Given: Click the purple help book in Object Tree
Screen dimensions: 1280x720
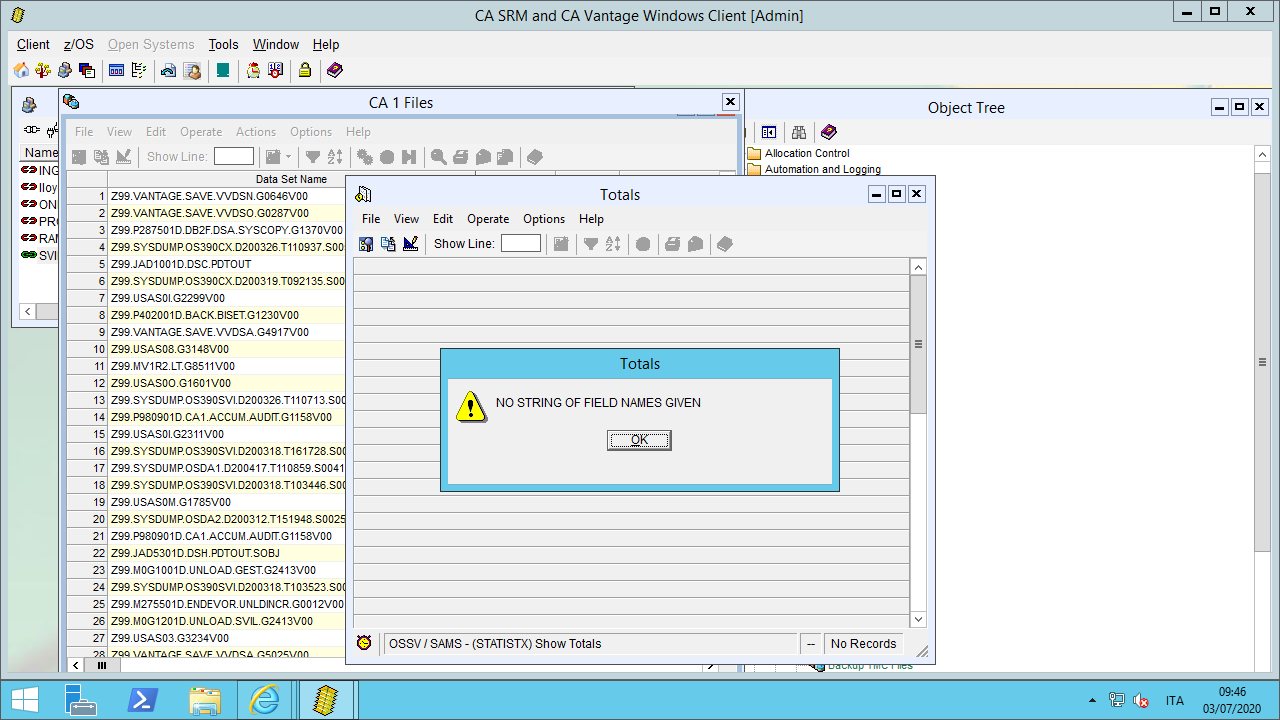Looking at the screenshot, I should 828,132.
